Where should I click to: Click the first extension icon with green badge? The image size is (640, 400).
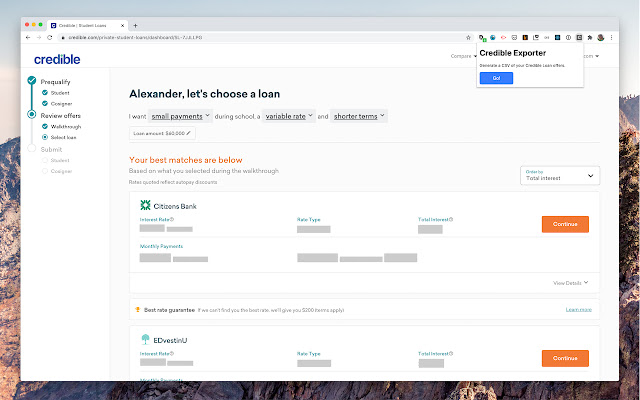[482, 38]
